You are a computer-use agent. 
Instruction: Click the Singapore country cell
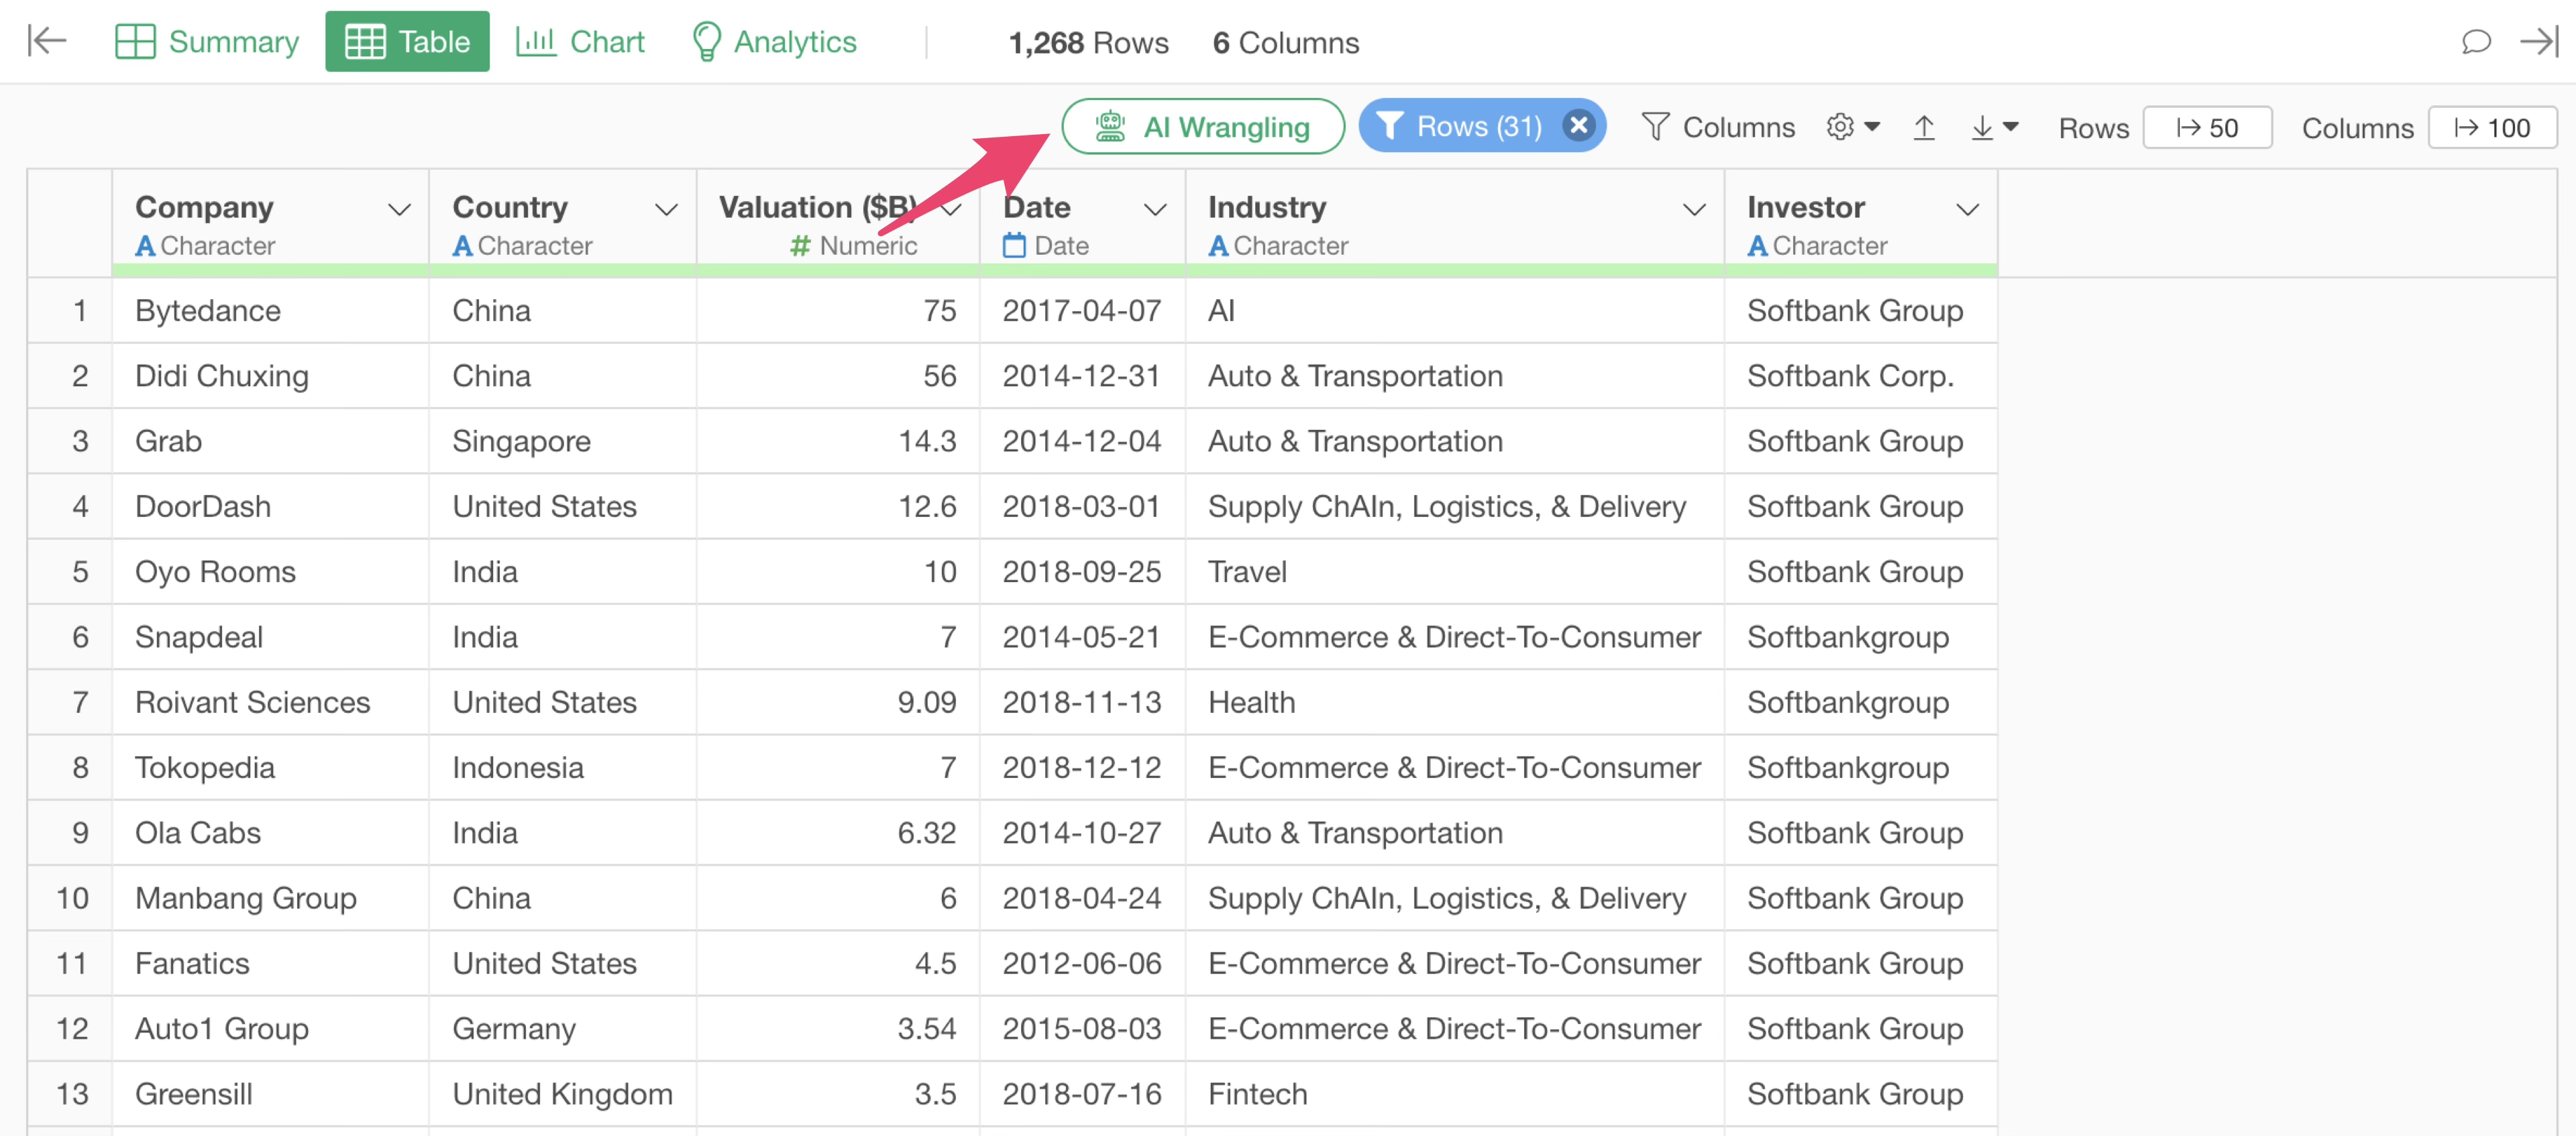[x=562, y=441]
